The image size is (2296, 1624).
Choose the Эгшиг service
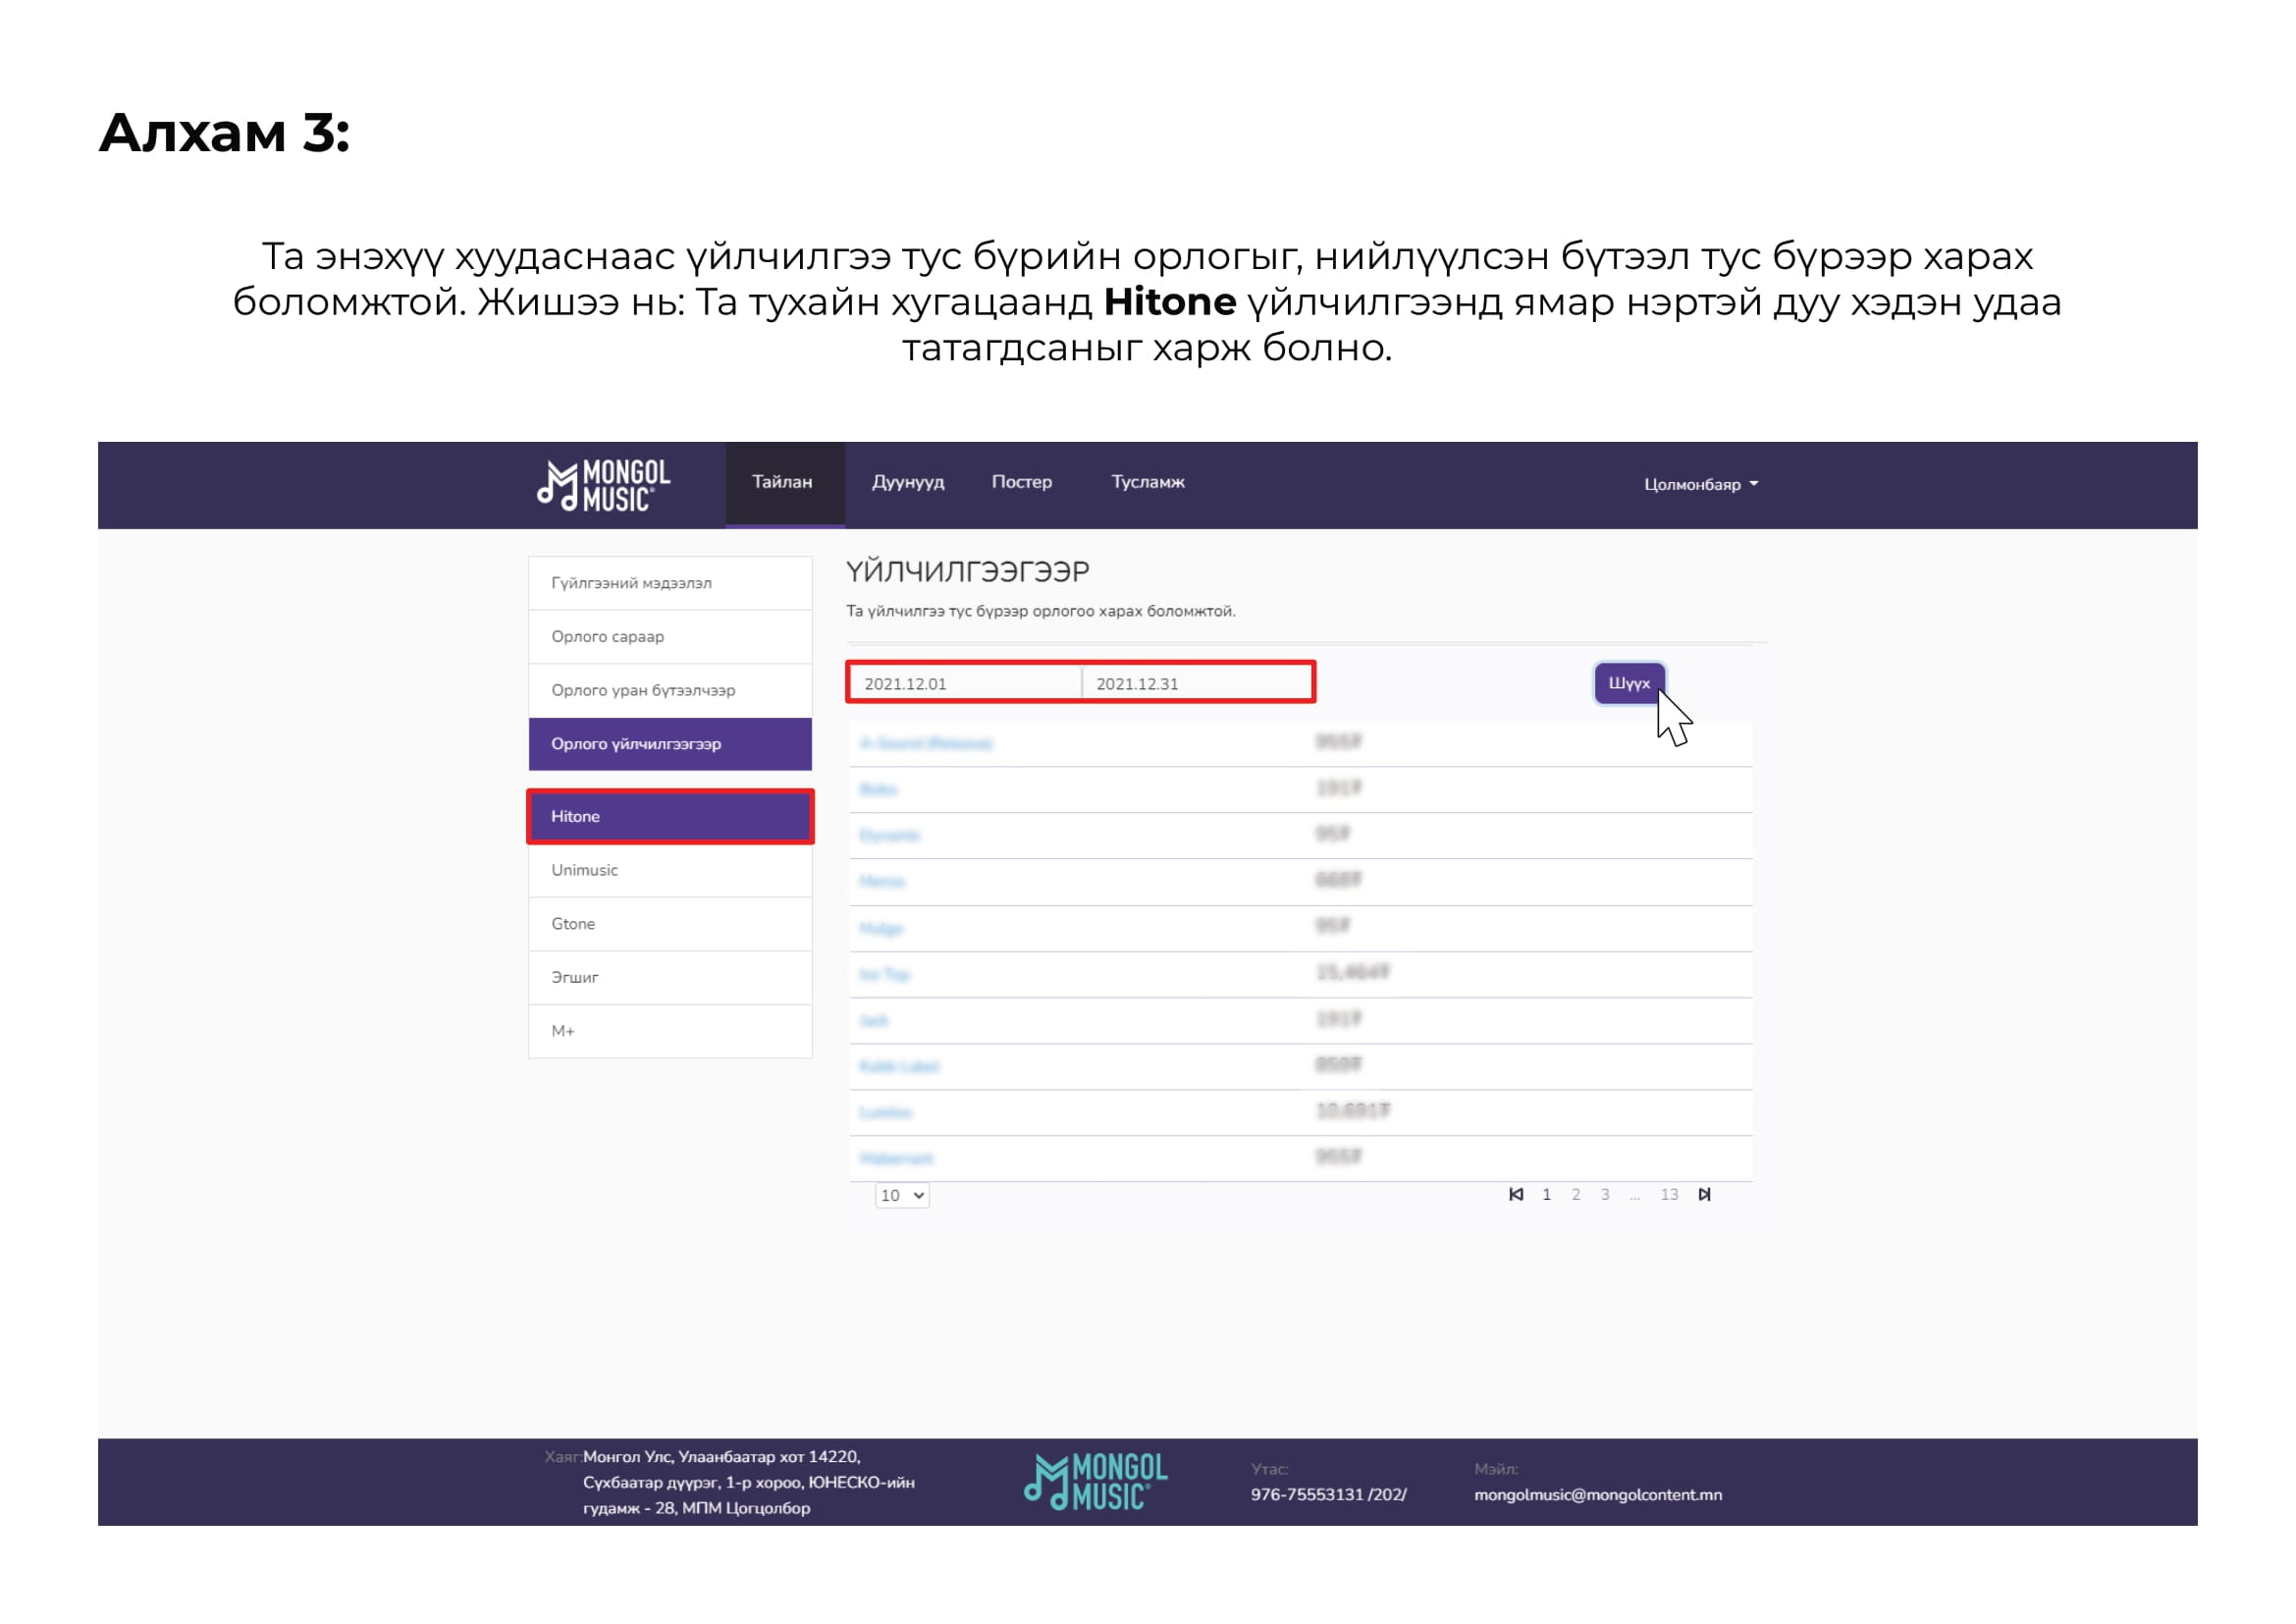tap(670, 978)
